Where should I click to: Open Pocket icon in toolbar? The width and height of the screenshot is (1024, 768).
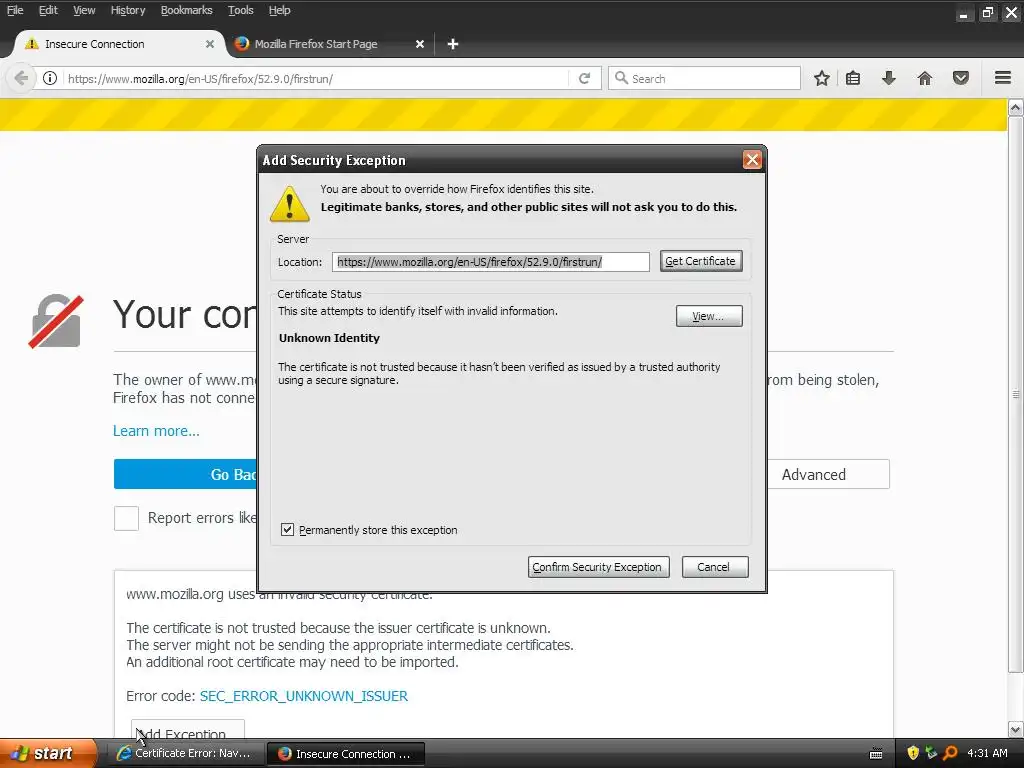tap(961, 78)
